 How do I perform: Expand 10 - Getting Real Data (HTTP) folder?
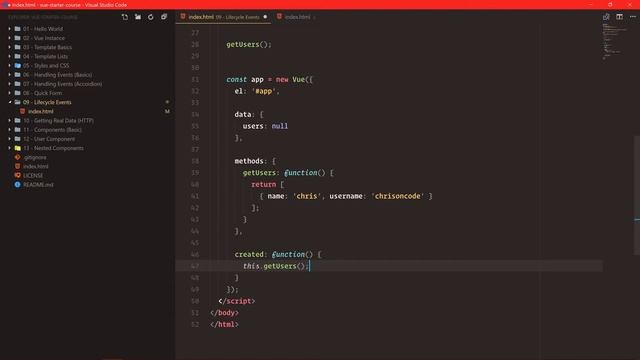[x=9, y=120]
